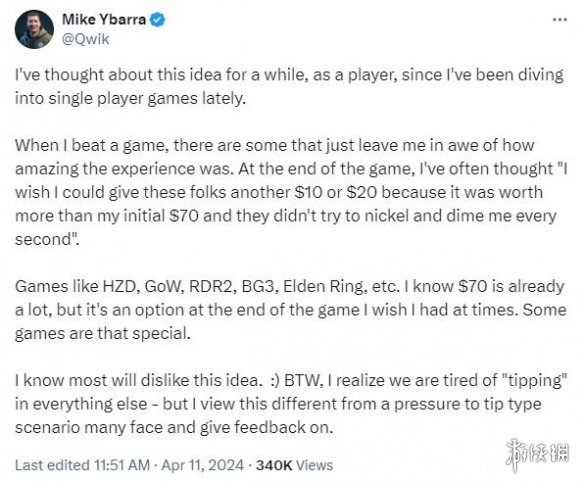Open the 340K Views count
Viewport: 584px width, 483px height.
pos(294,465)
